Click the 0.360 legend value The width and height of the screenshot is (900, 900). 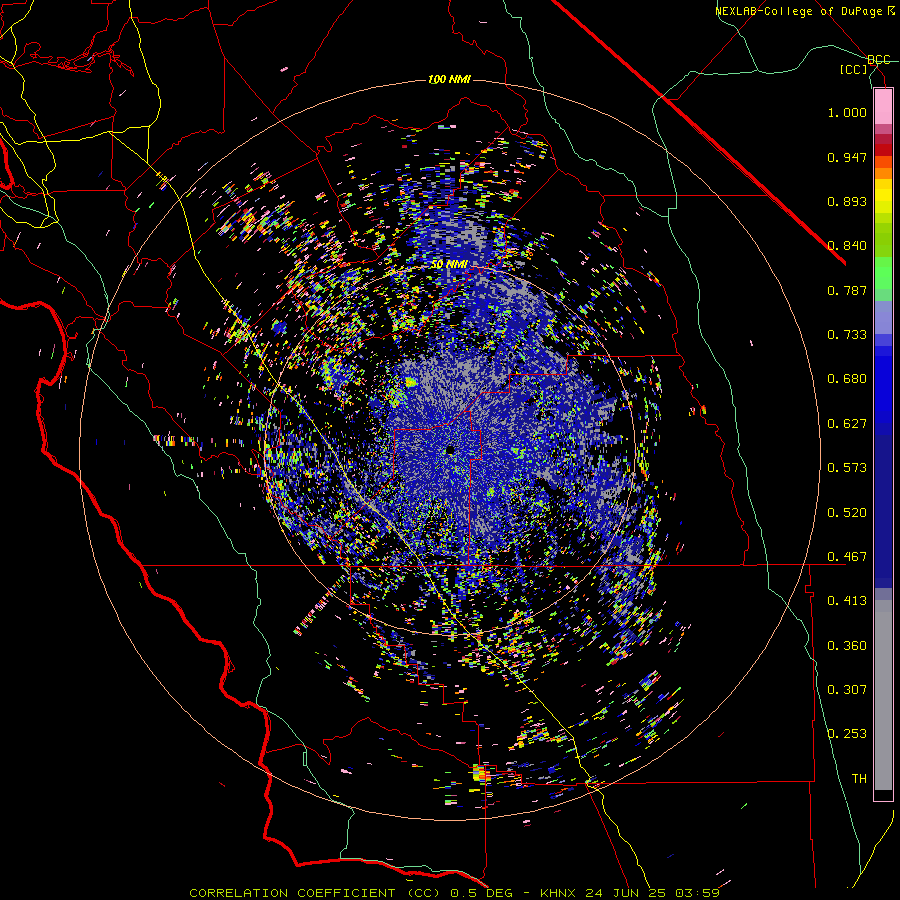click(847, 646)
